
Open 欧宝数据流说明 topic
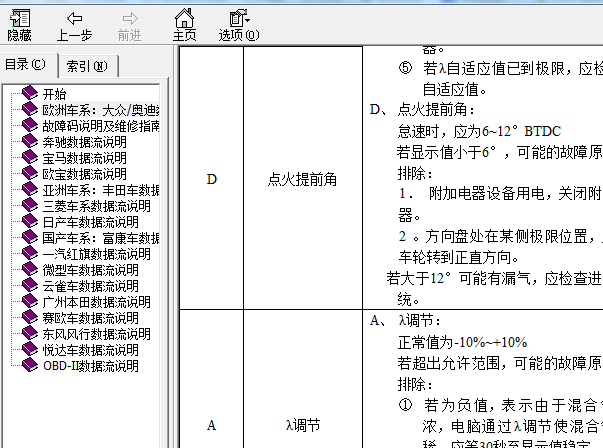[x=84, y=174]
